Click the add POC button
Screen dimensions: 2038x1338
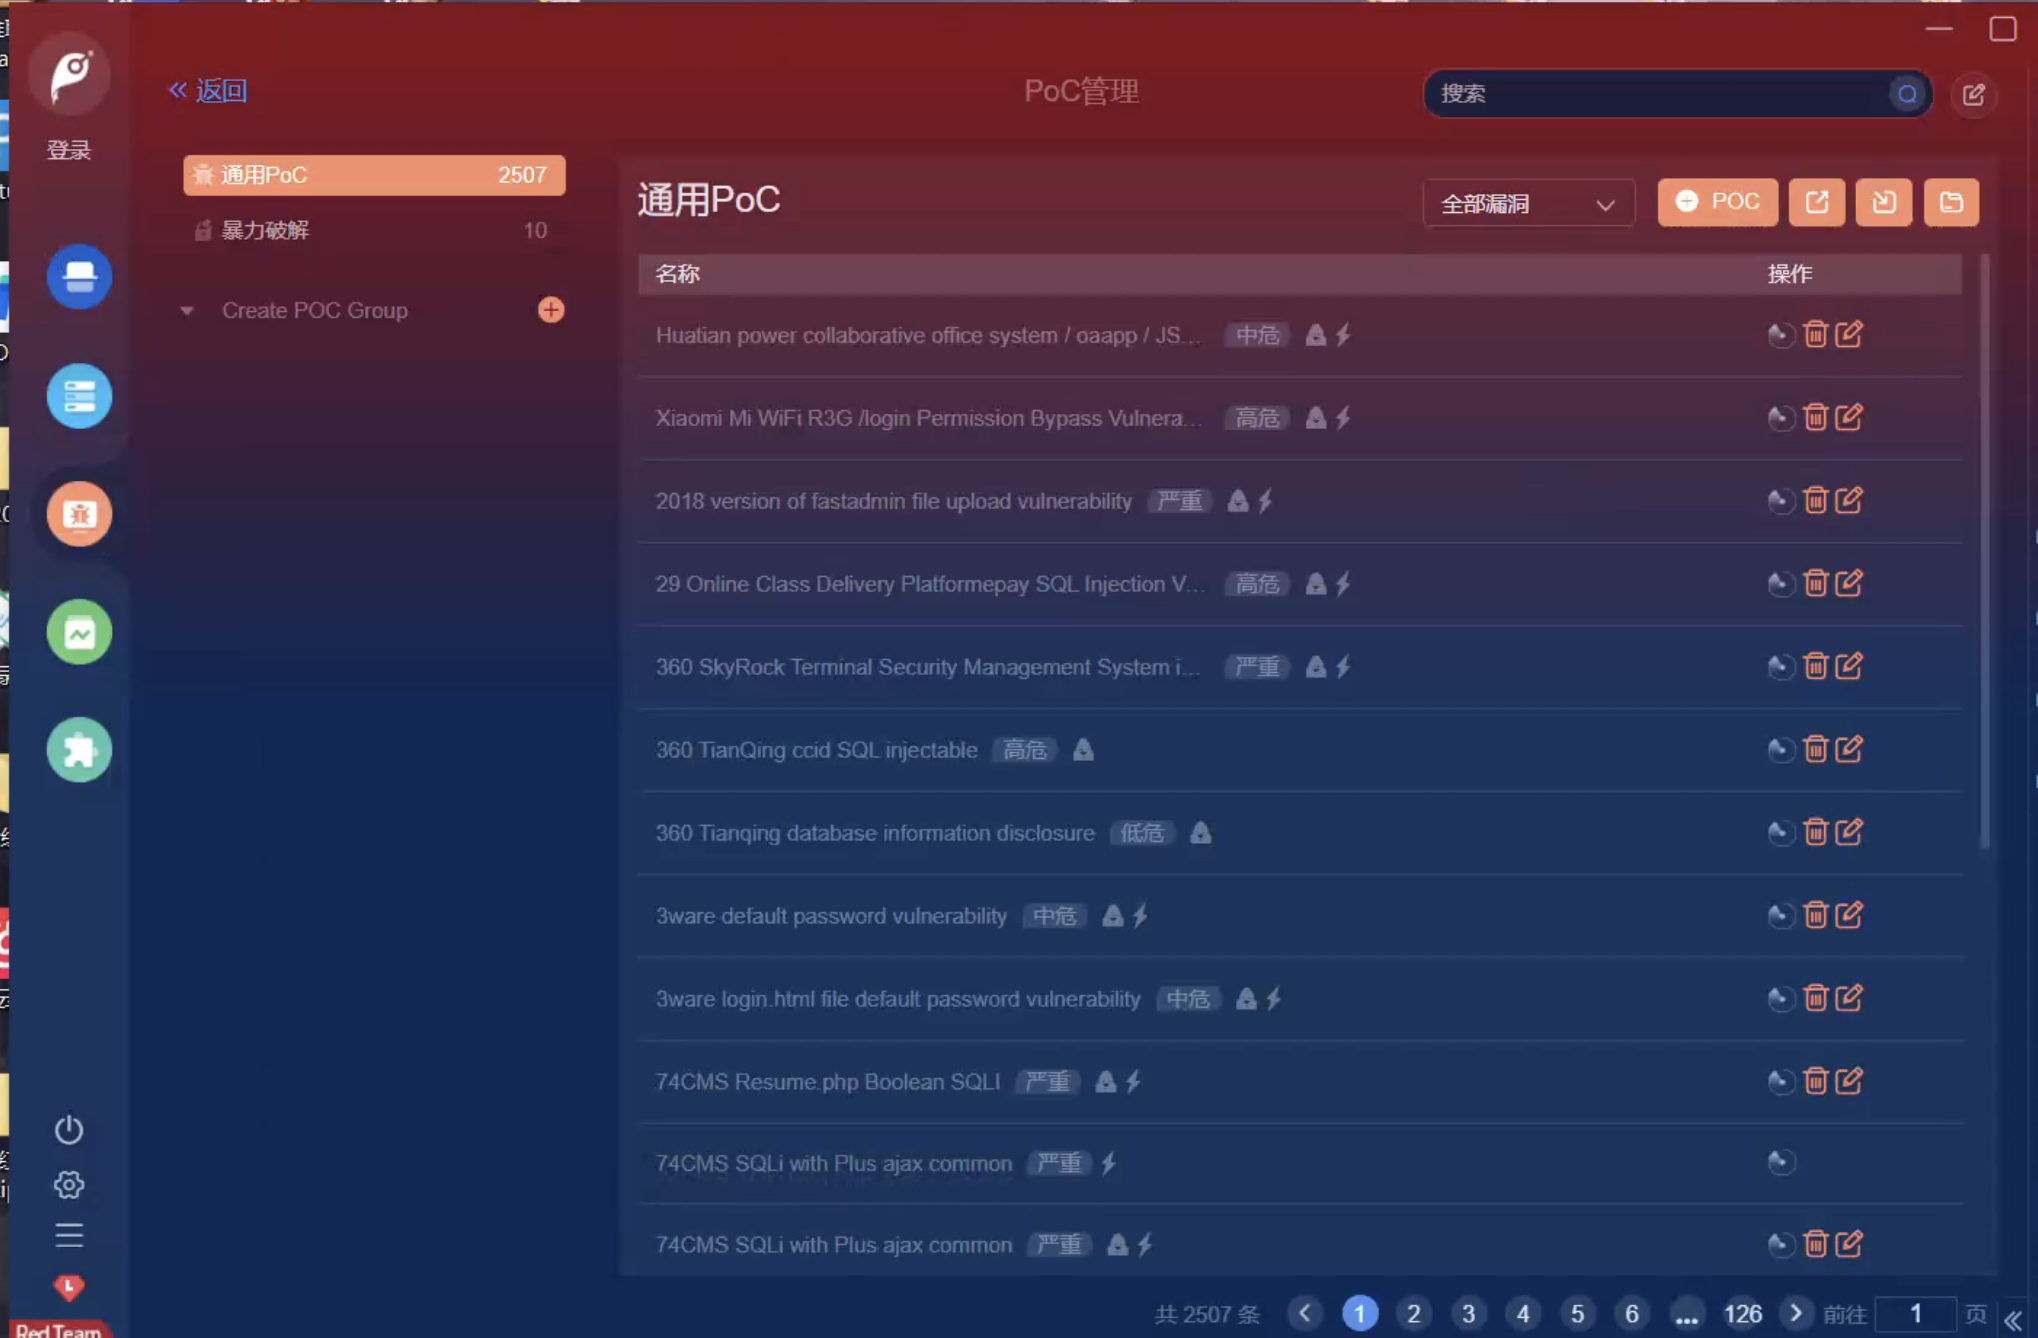coord(1717,202)
